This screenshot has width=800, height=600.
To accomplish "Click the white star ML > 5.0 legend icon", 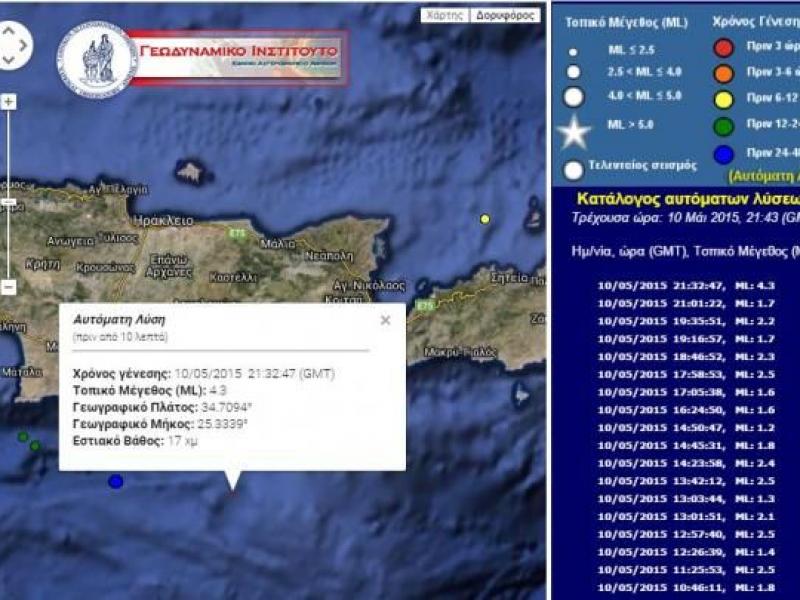I will pos(574,132).
